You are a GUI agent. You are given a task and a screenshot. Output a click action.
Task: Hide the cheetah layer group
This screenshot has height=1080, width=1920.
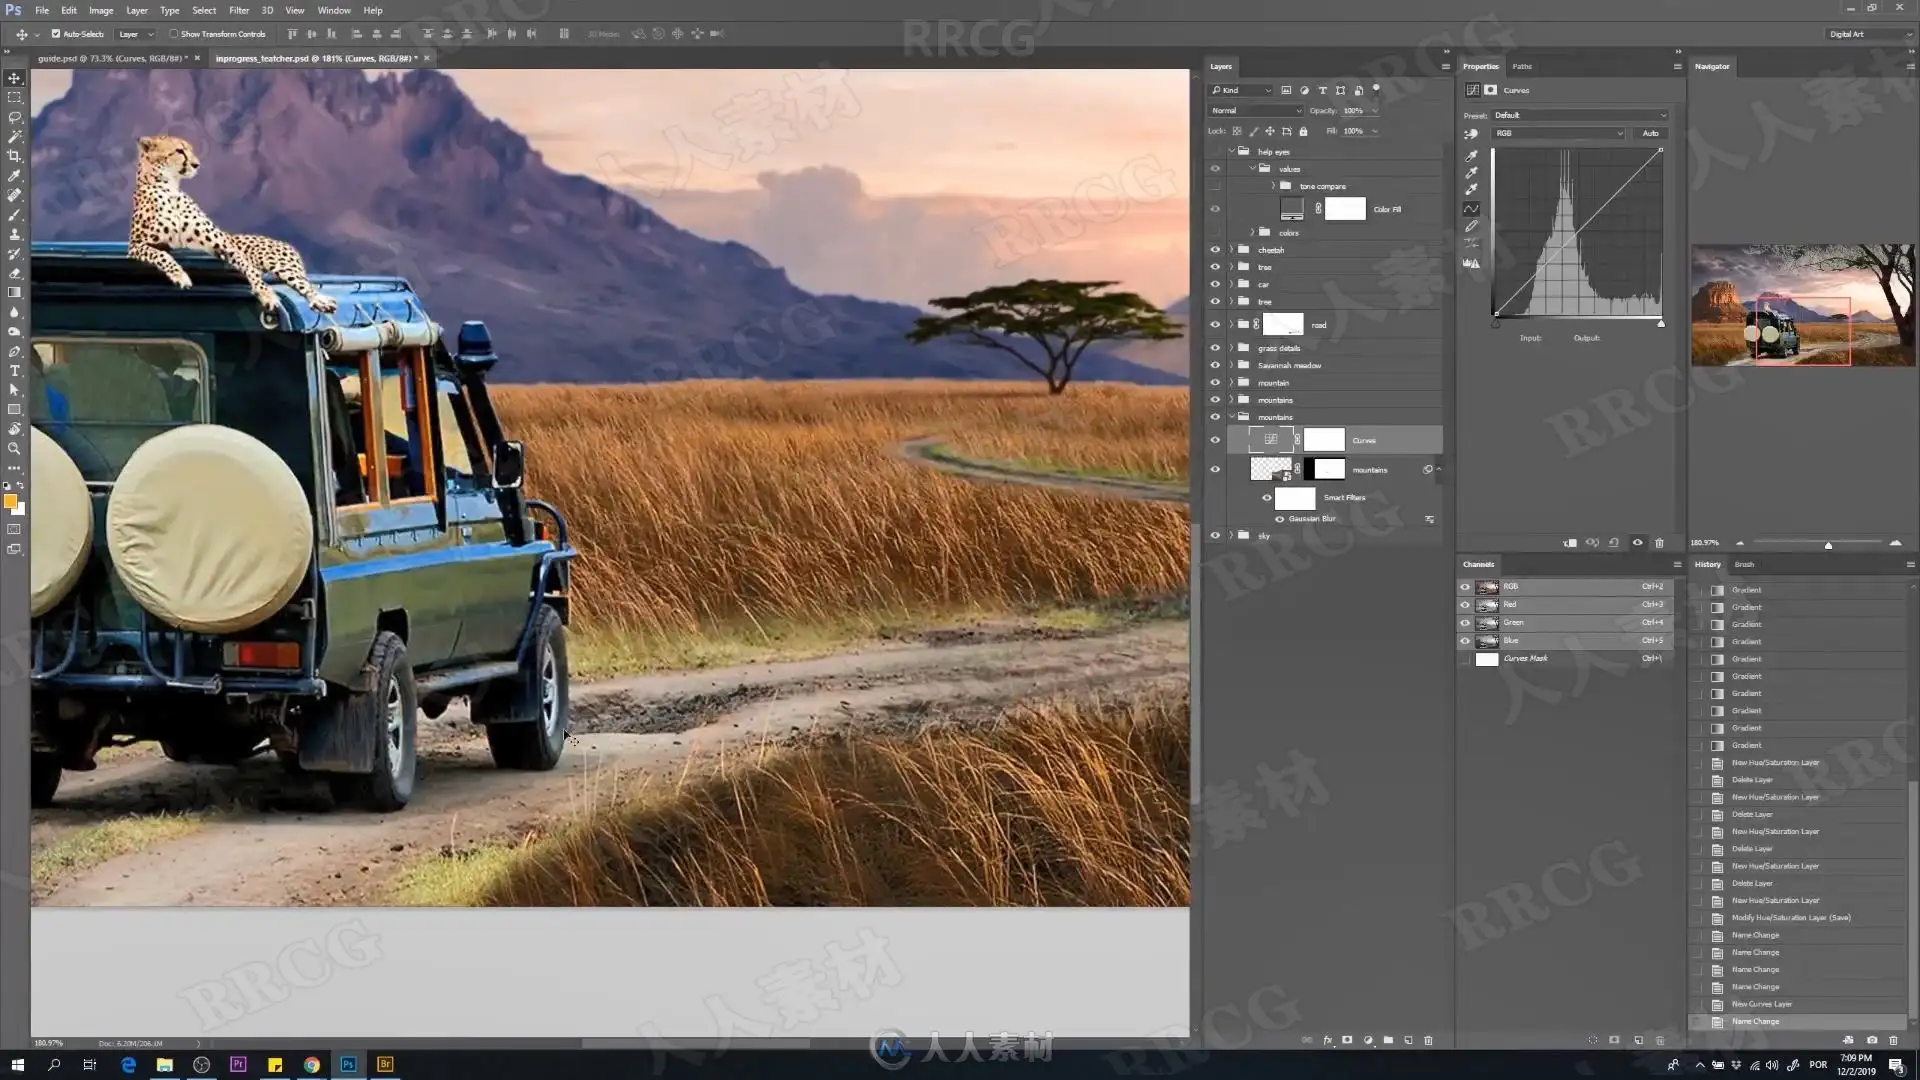pos(1215,250)
